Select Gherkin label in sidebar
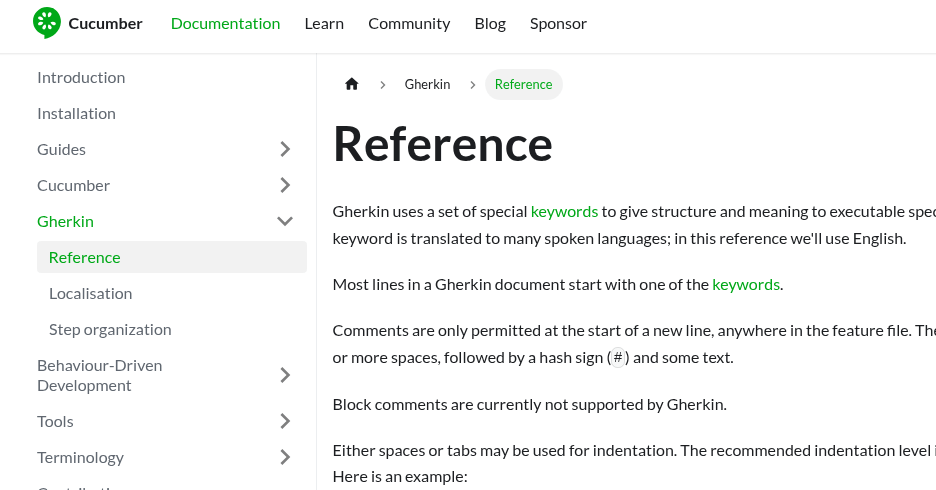This screenshot has height=490, width=936. 65,221
